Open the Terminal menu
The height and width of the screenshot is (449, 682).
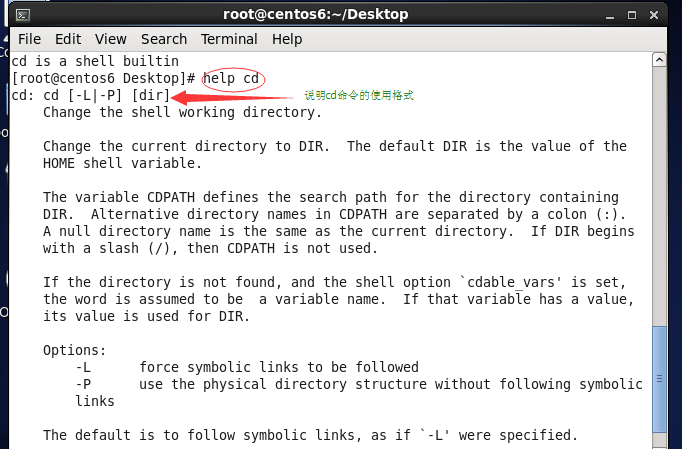pos(229,39)
